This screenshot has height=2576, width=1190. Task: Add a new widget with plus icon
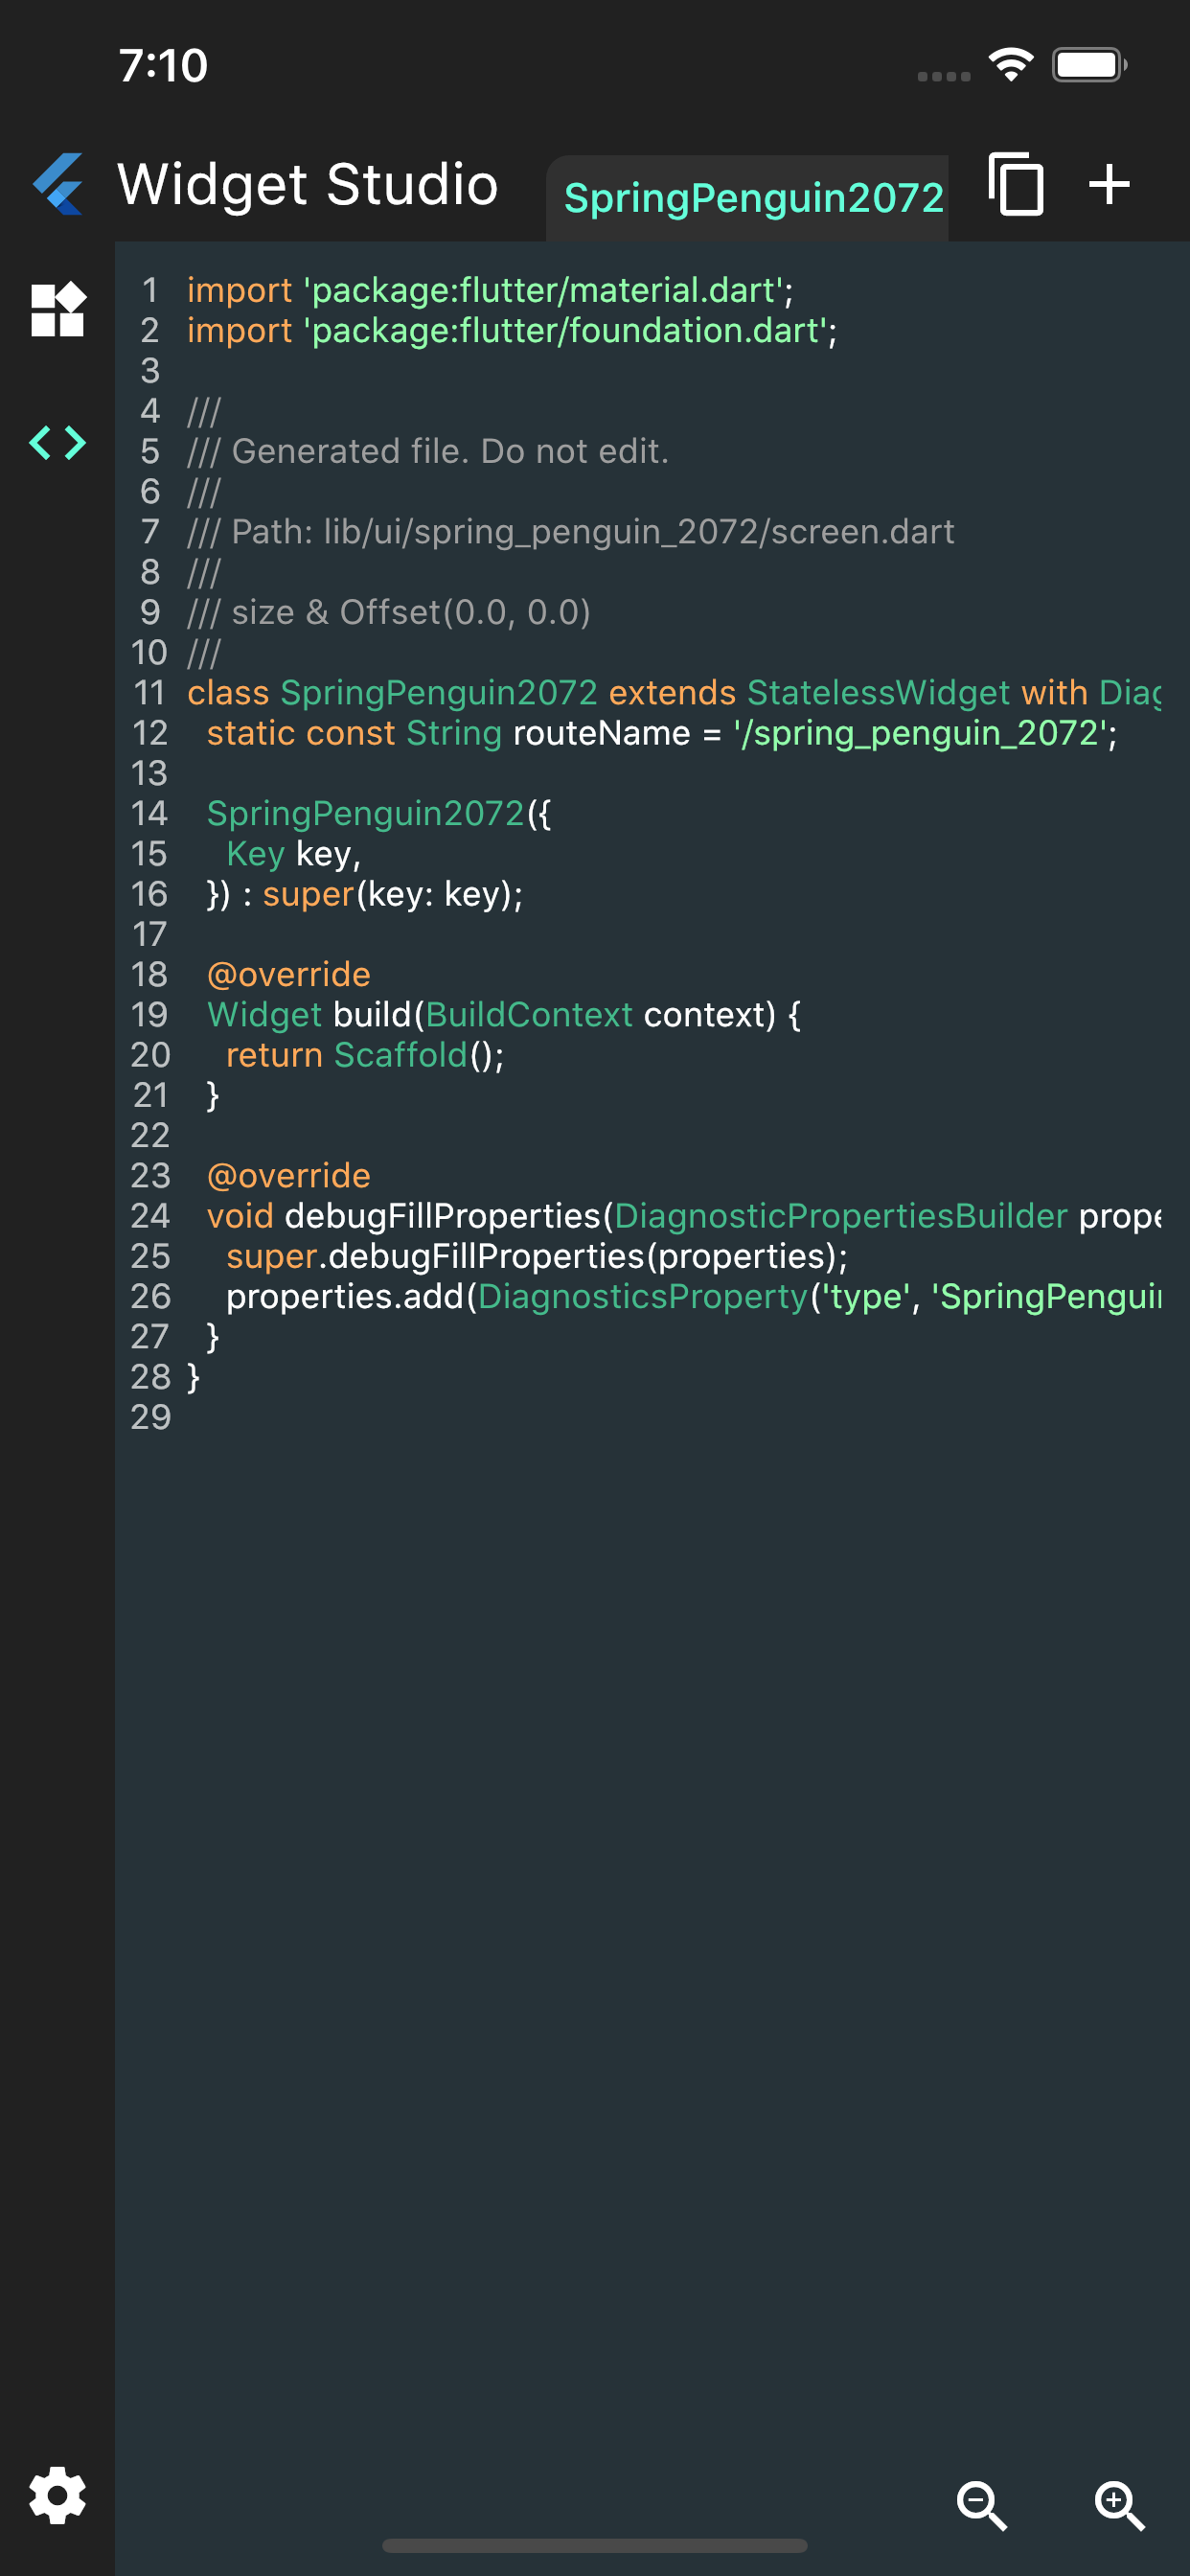(1109, 184)
